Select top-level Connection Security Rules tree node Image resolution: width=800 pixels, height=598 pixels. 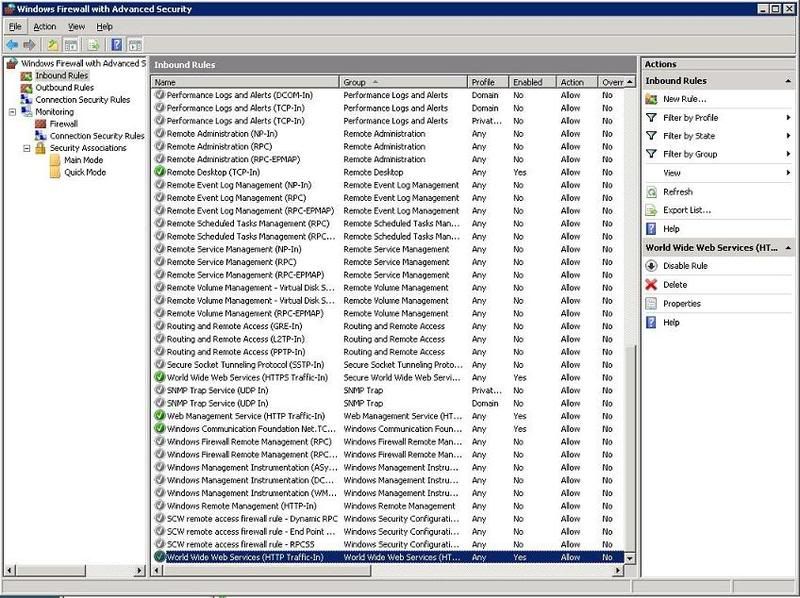pos(83,100)
